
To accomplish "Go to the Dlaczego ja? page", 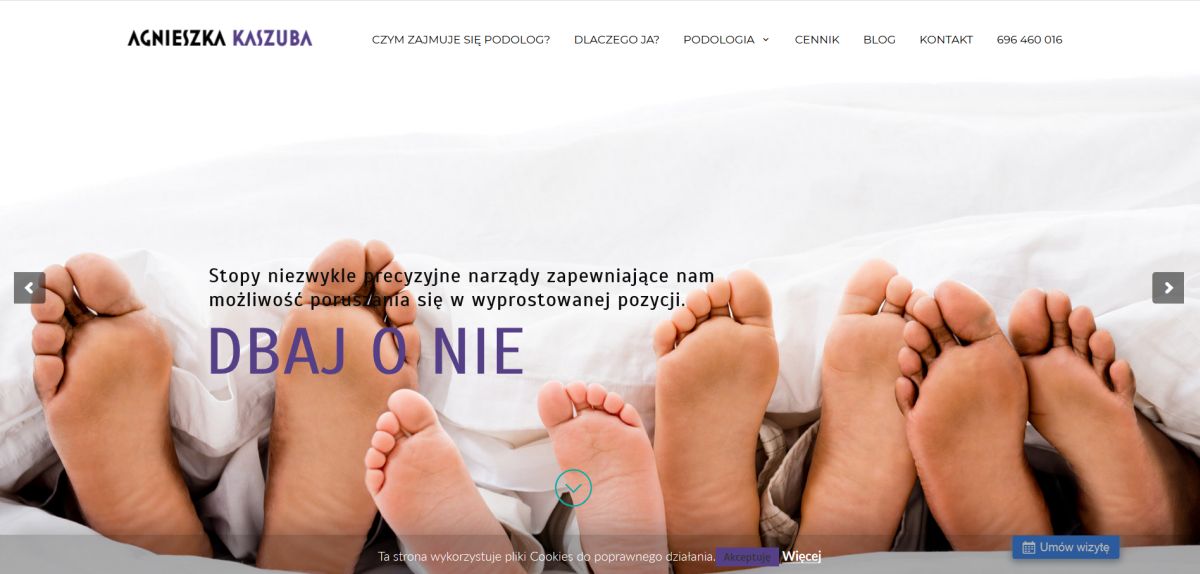I will 616,40.
